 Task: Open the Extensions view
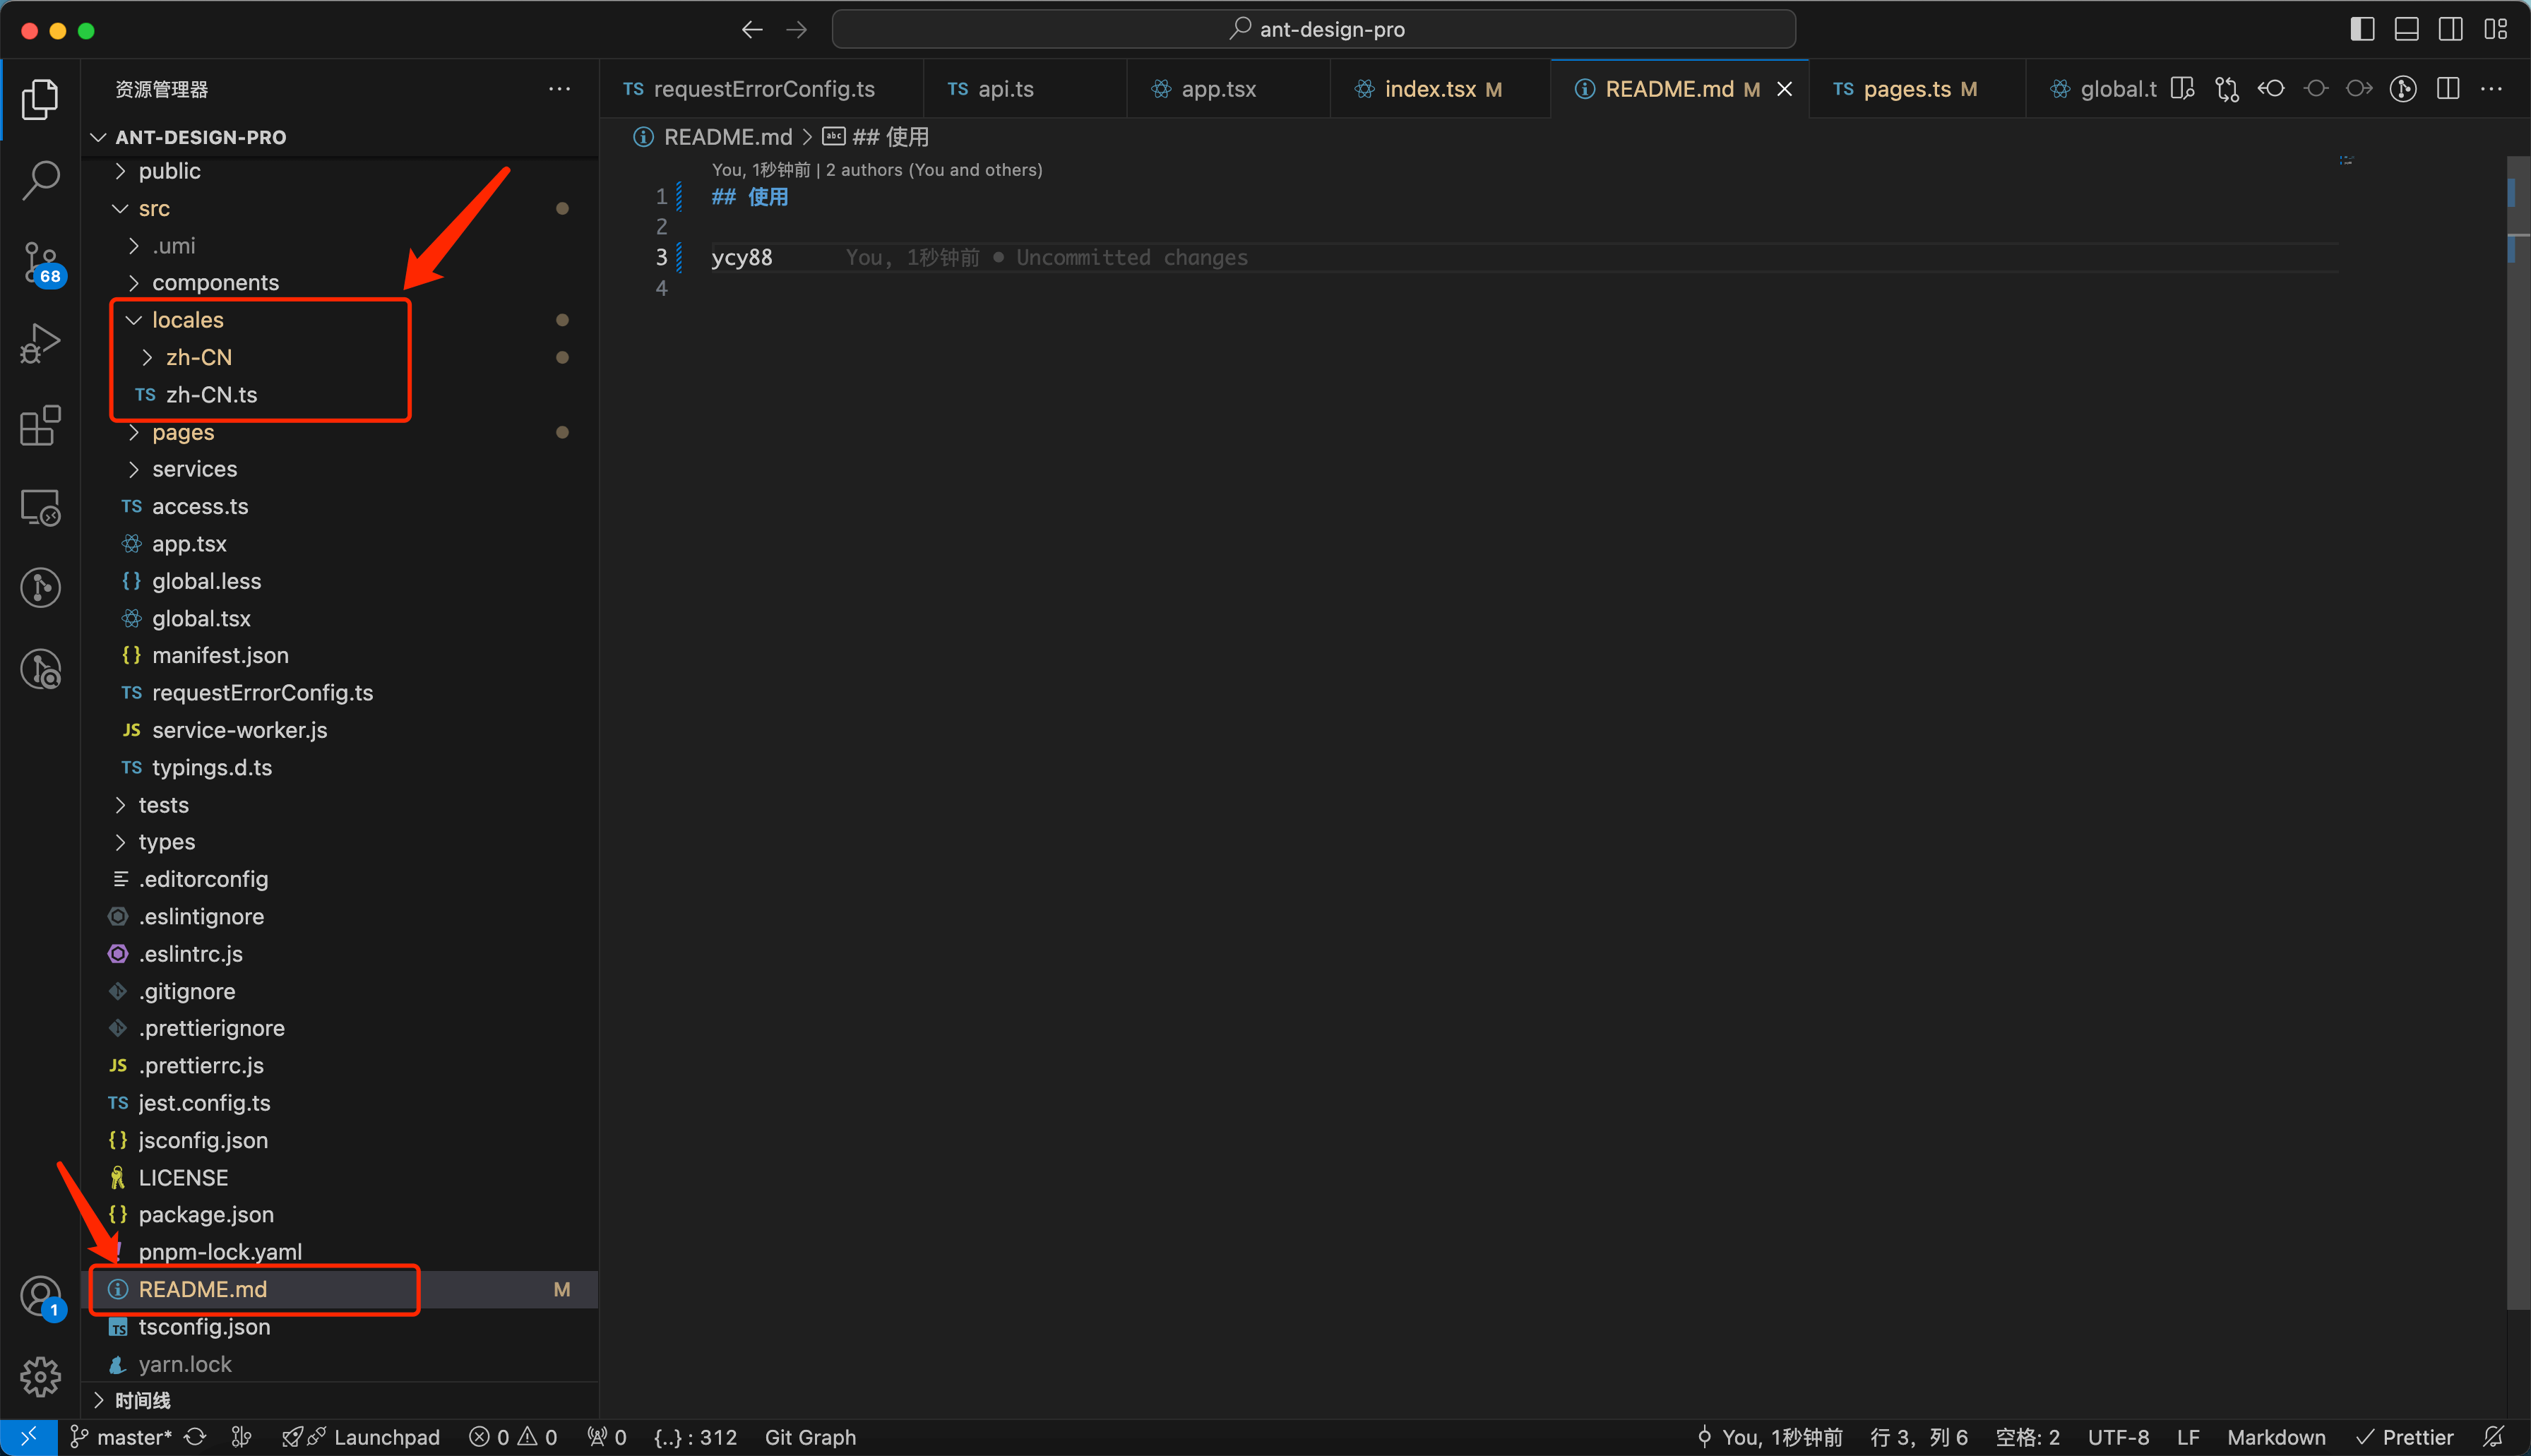pos(40,426)
